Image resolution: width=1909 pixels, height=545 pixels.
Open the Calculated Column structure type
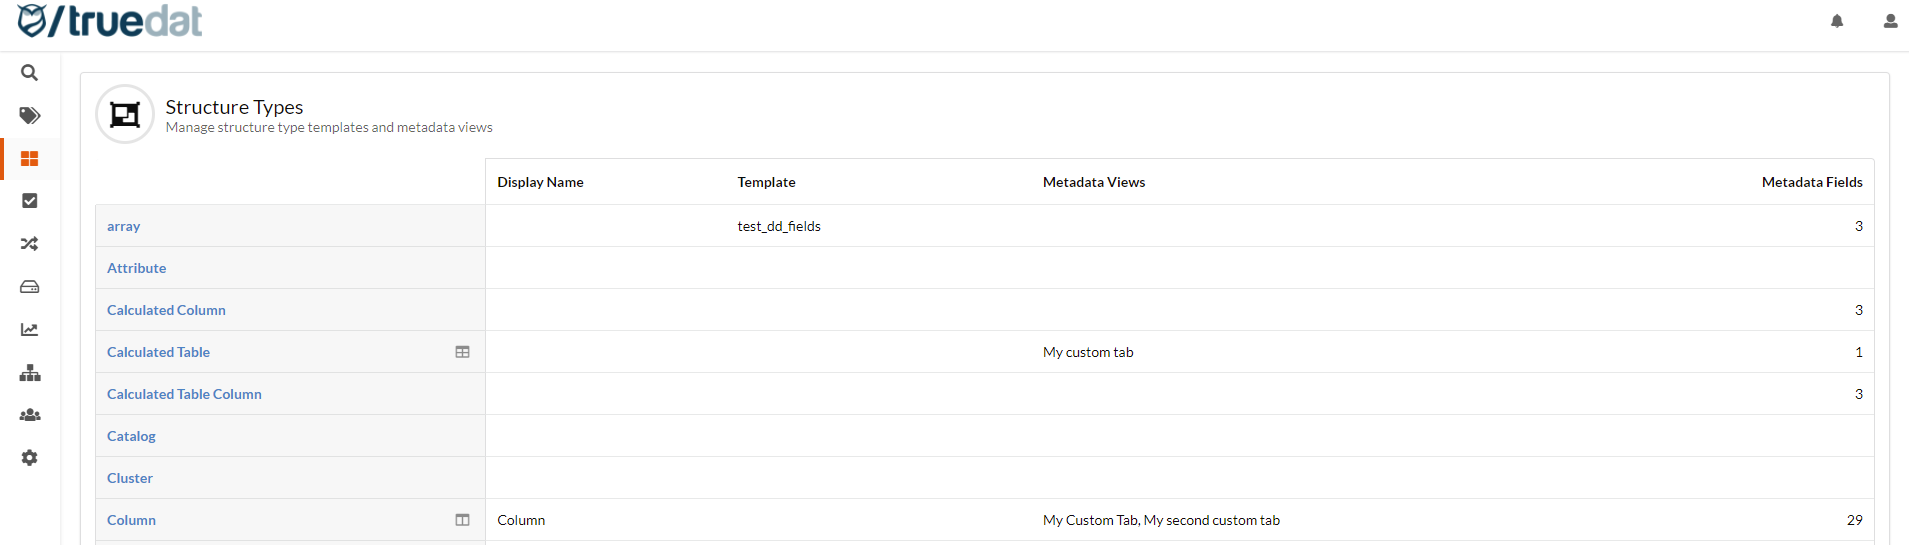point(166,310)
